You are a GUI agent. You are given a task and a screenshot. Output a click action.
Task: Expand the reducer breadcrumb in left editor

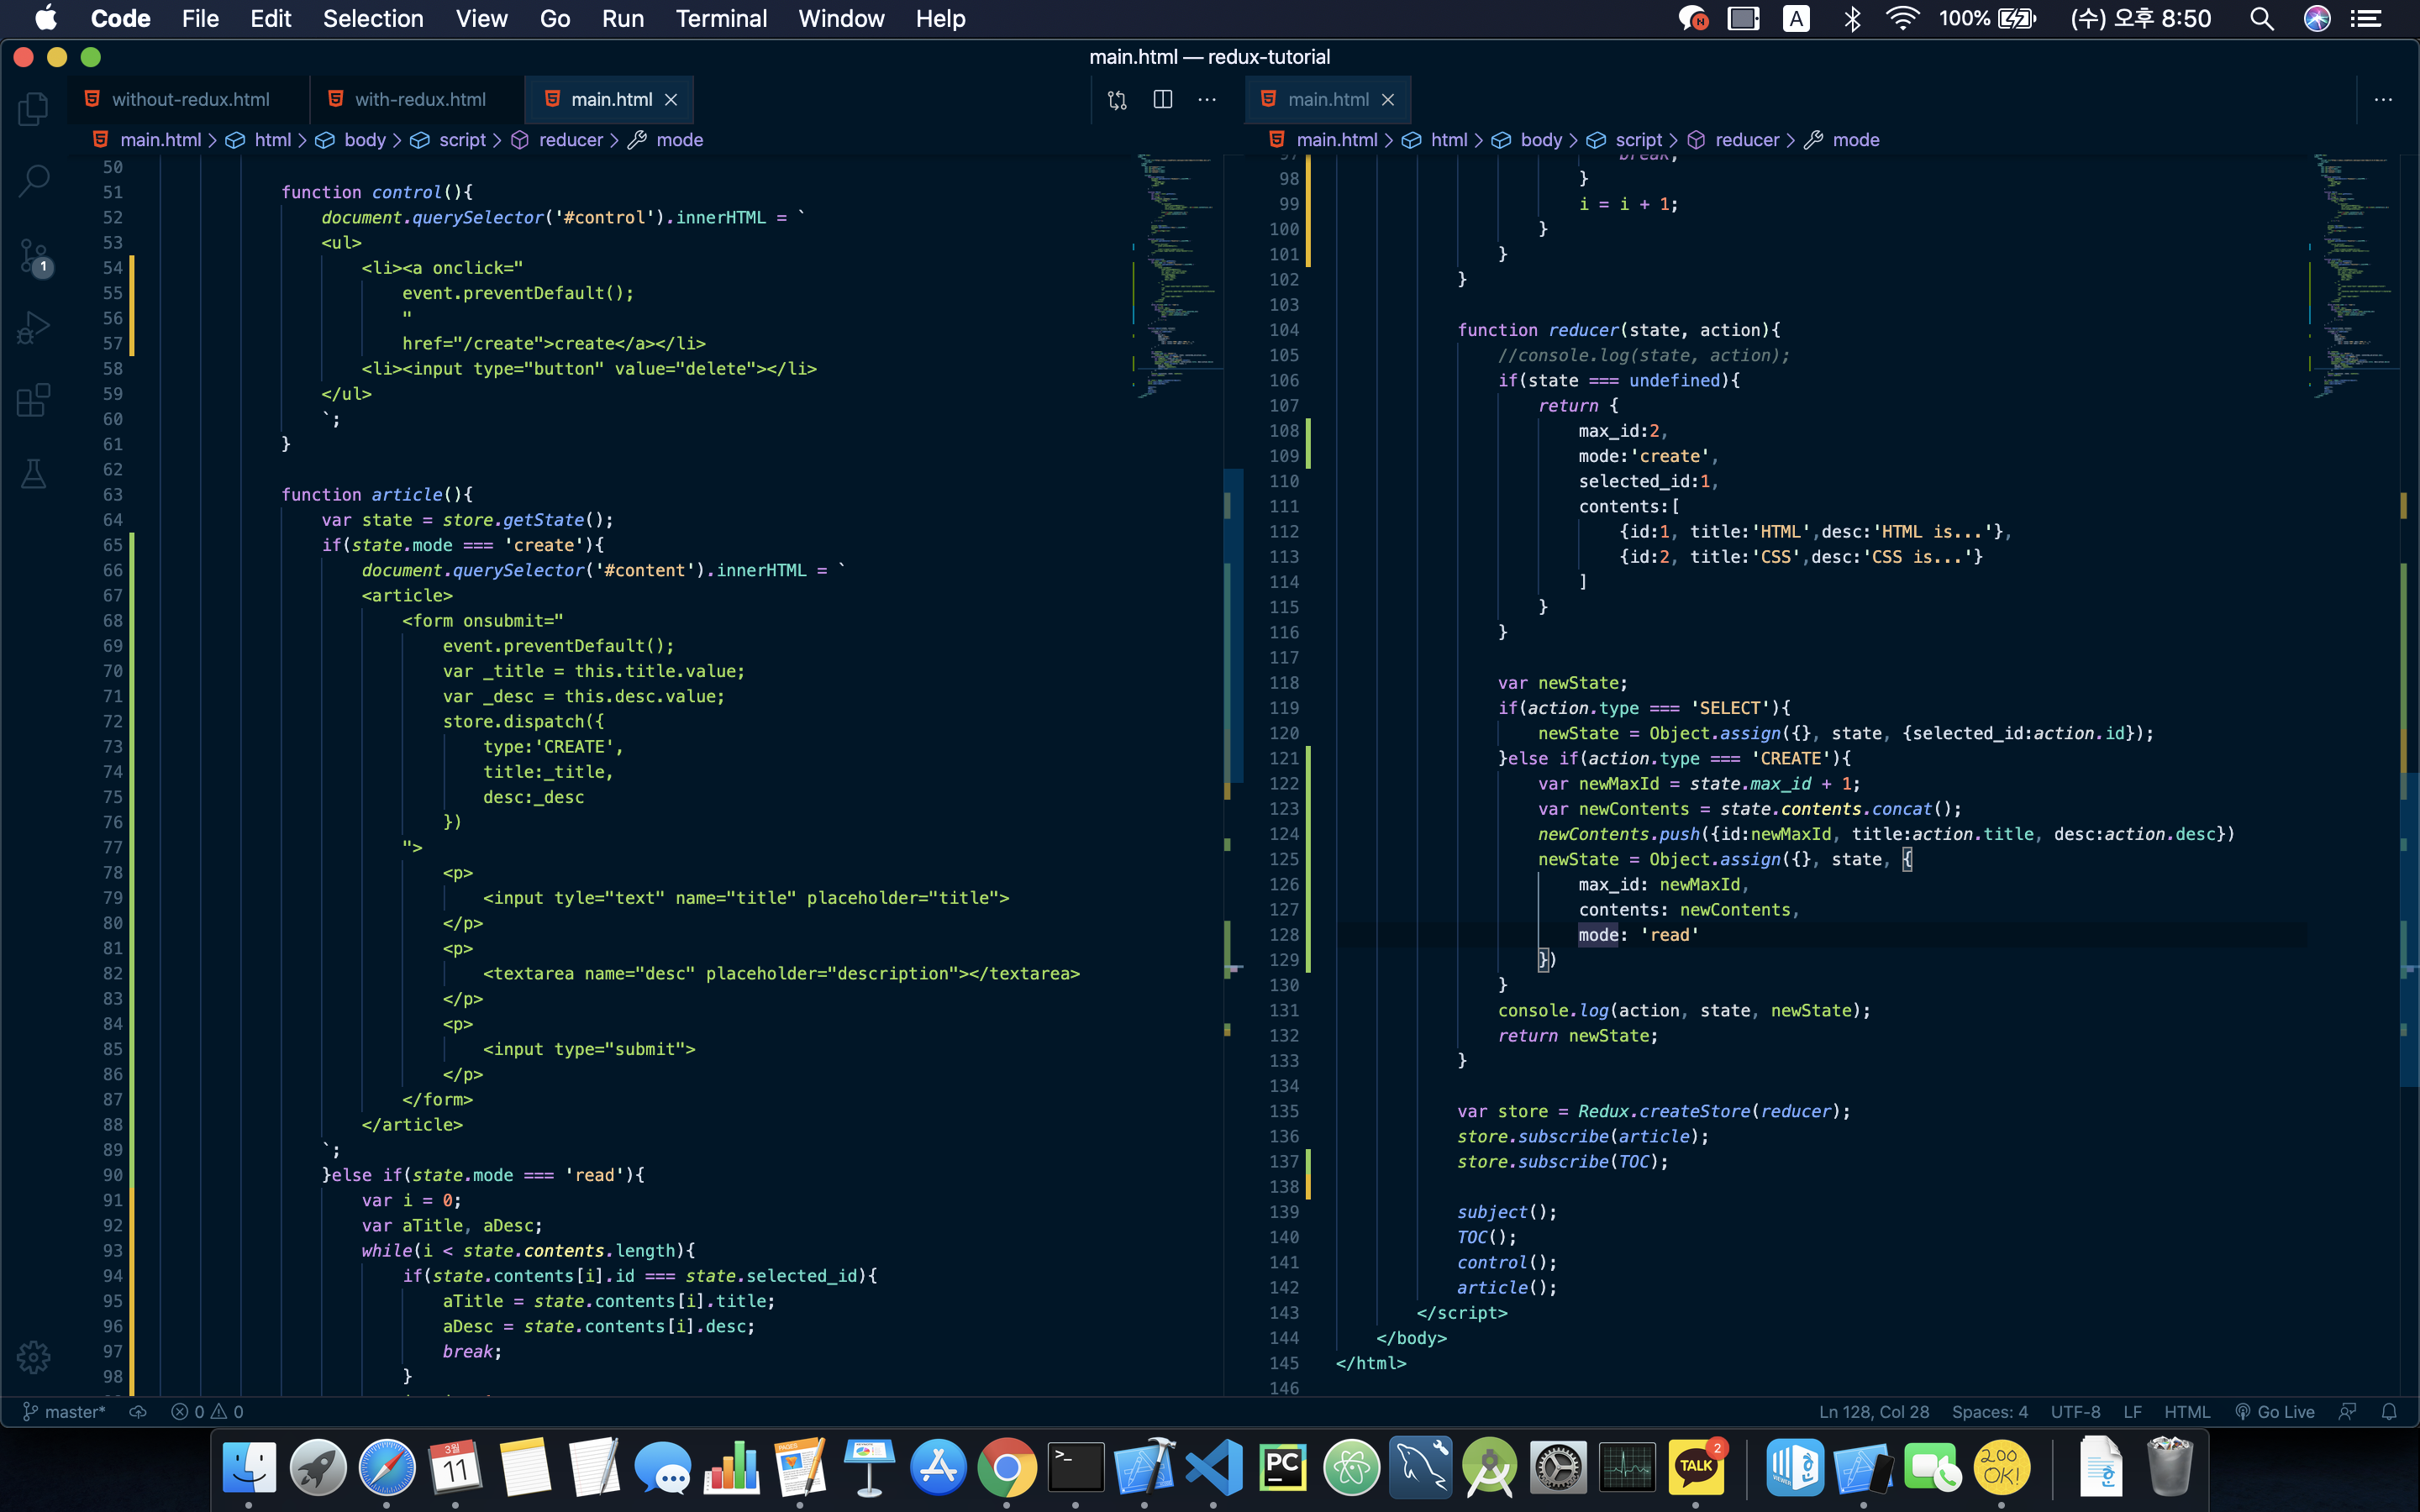point(570,140)
